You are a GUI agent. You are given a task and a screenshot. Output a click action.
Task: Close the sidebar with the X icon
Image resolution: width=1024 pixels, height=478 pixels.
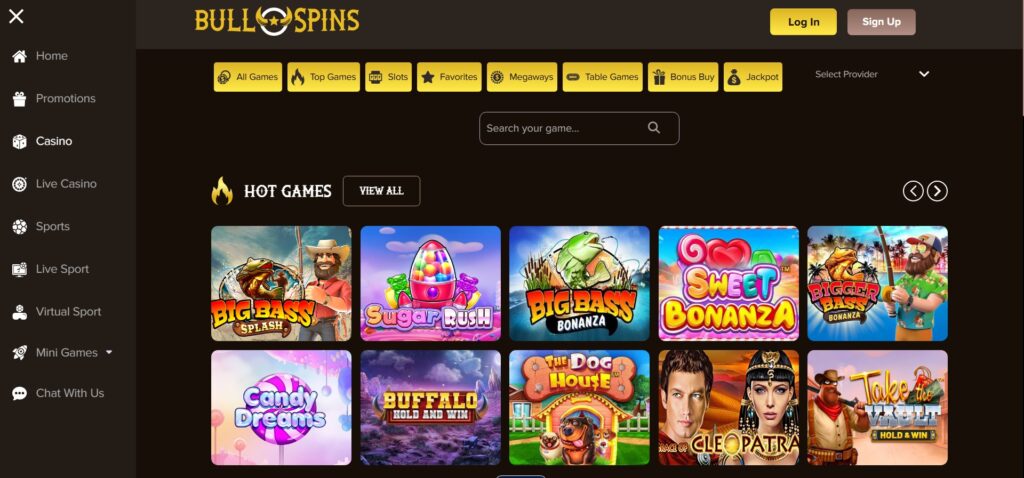tap(16, 16)
